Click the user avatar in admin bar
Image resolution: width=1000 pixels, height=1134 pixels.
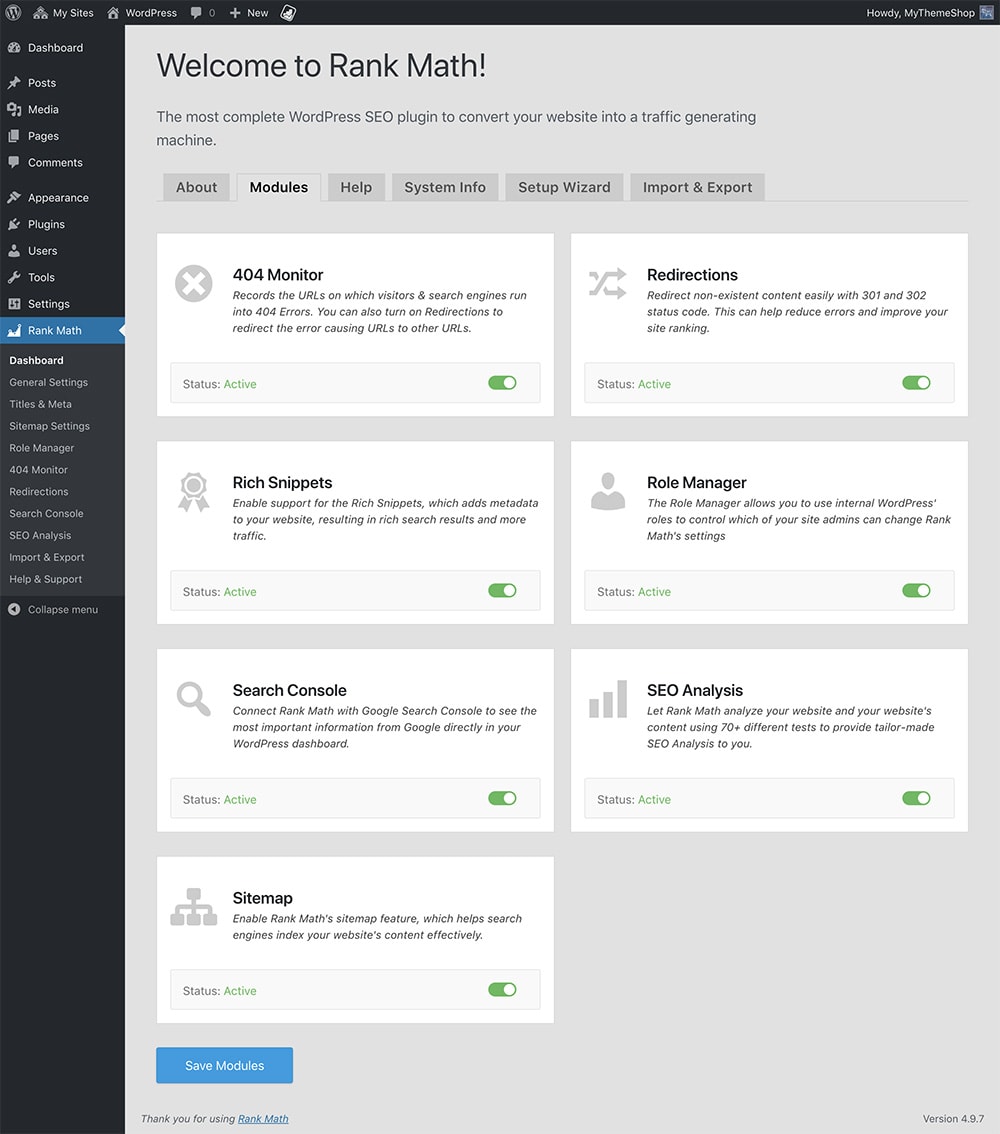pyautogui.click(x=986, y=12)
